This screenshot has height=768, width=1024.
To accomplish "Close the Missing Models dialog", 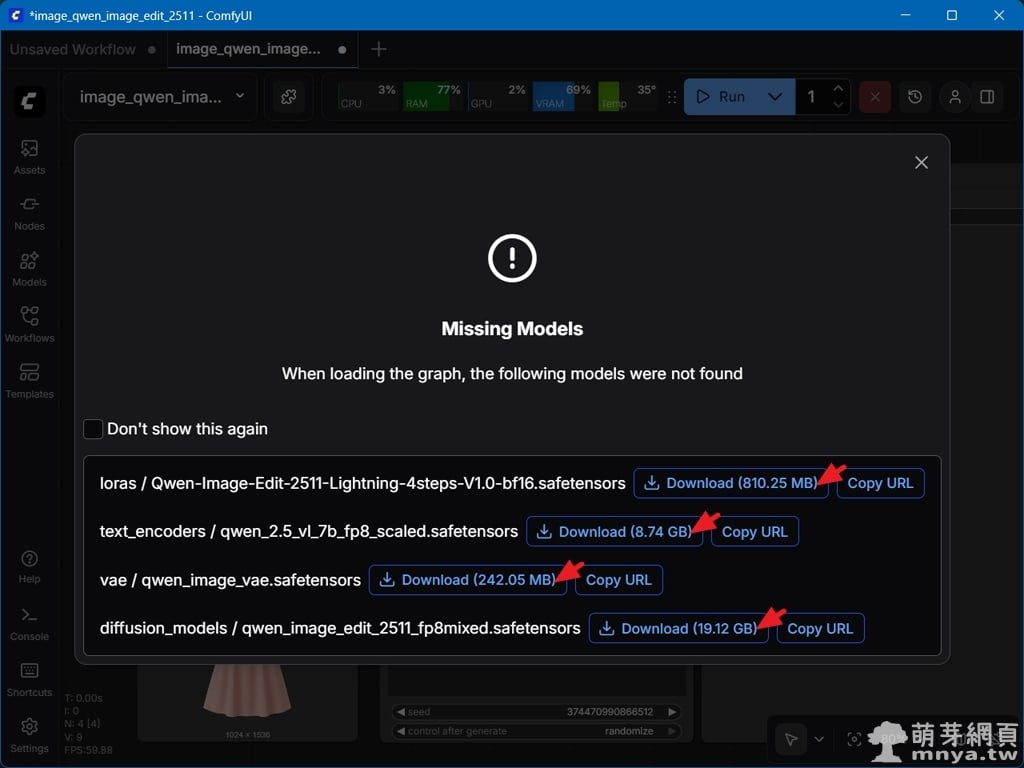I will click(921, 163).
